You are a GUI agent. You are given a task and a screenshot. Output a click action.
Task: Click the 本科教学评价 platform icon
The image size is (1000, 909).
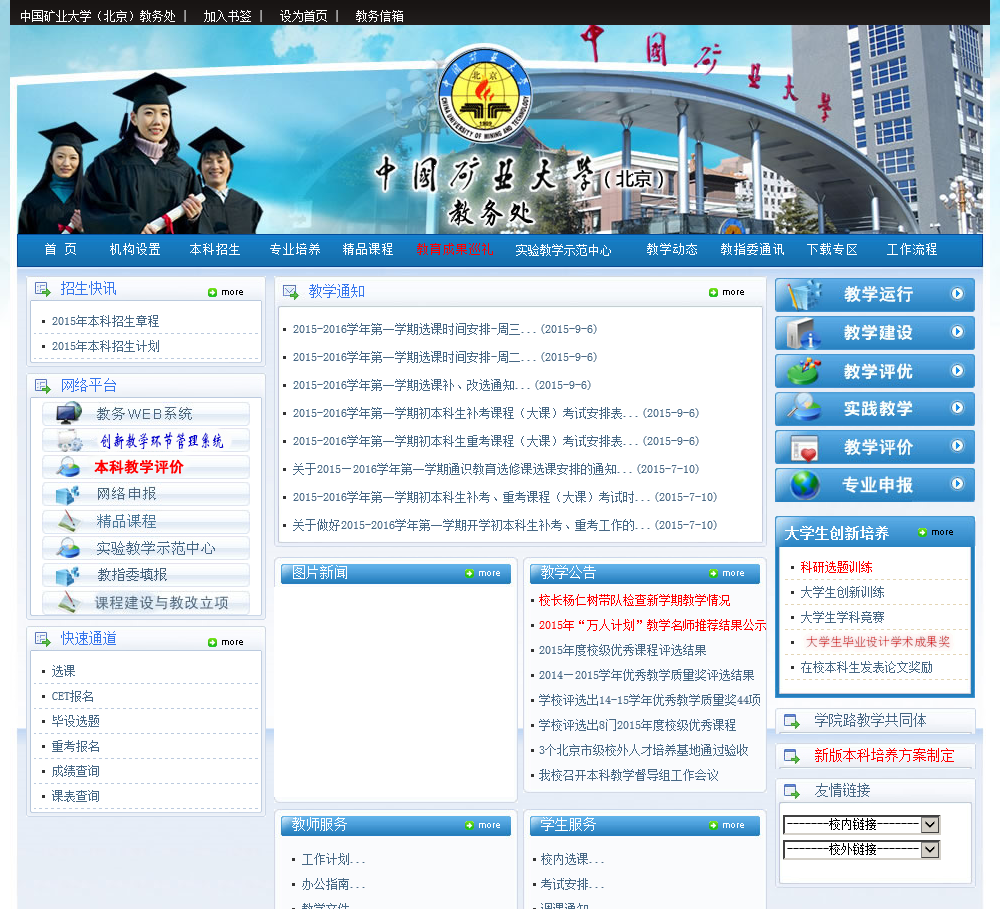[x=68, y=467]
